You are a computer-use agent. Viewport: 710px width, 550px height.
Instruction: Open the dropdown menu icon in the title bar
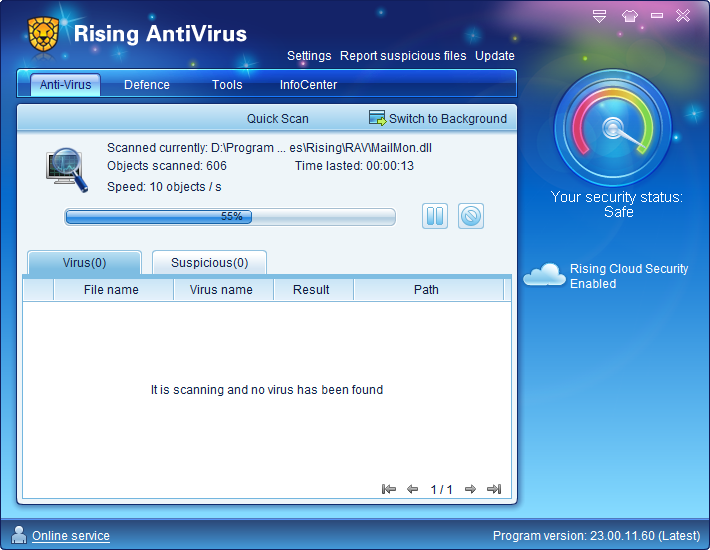[599, 16]
